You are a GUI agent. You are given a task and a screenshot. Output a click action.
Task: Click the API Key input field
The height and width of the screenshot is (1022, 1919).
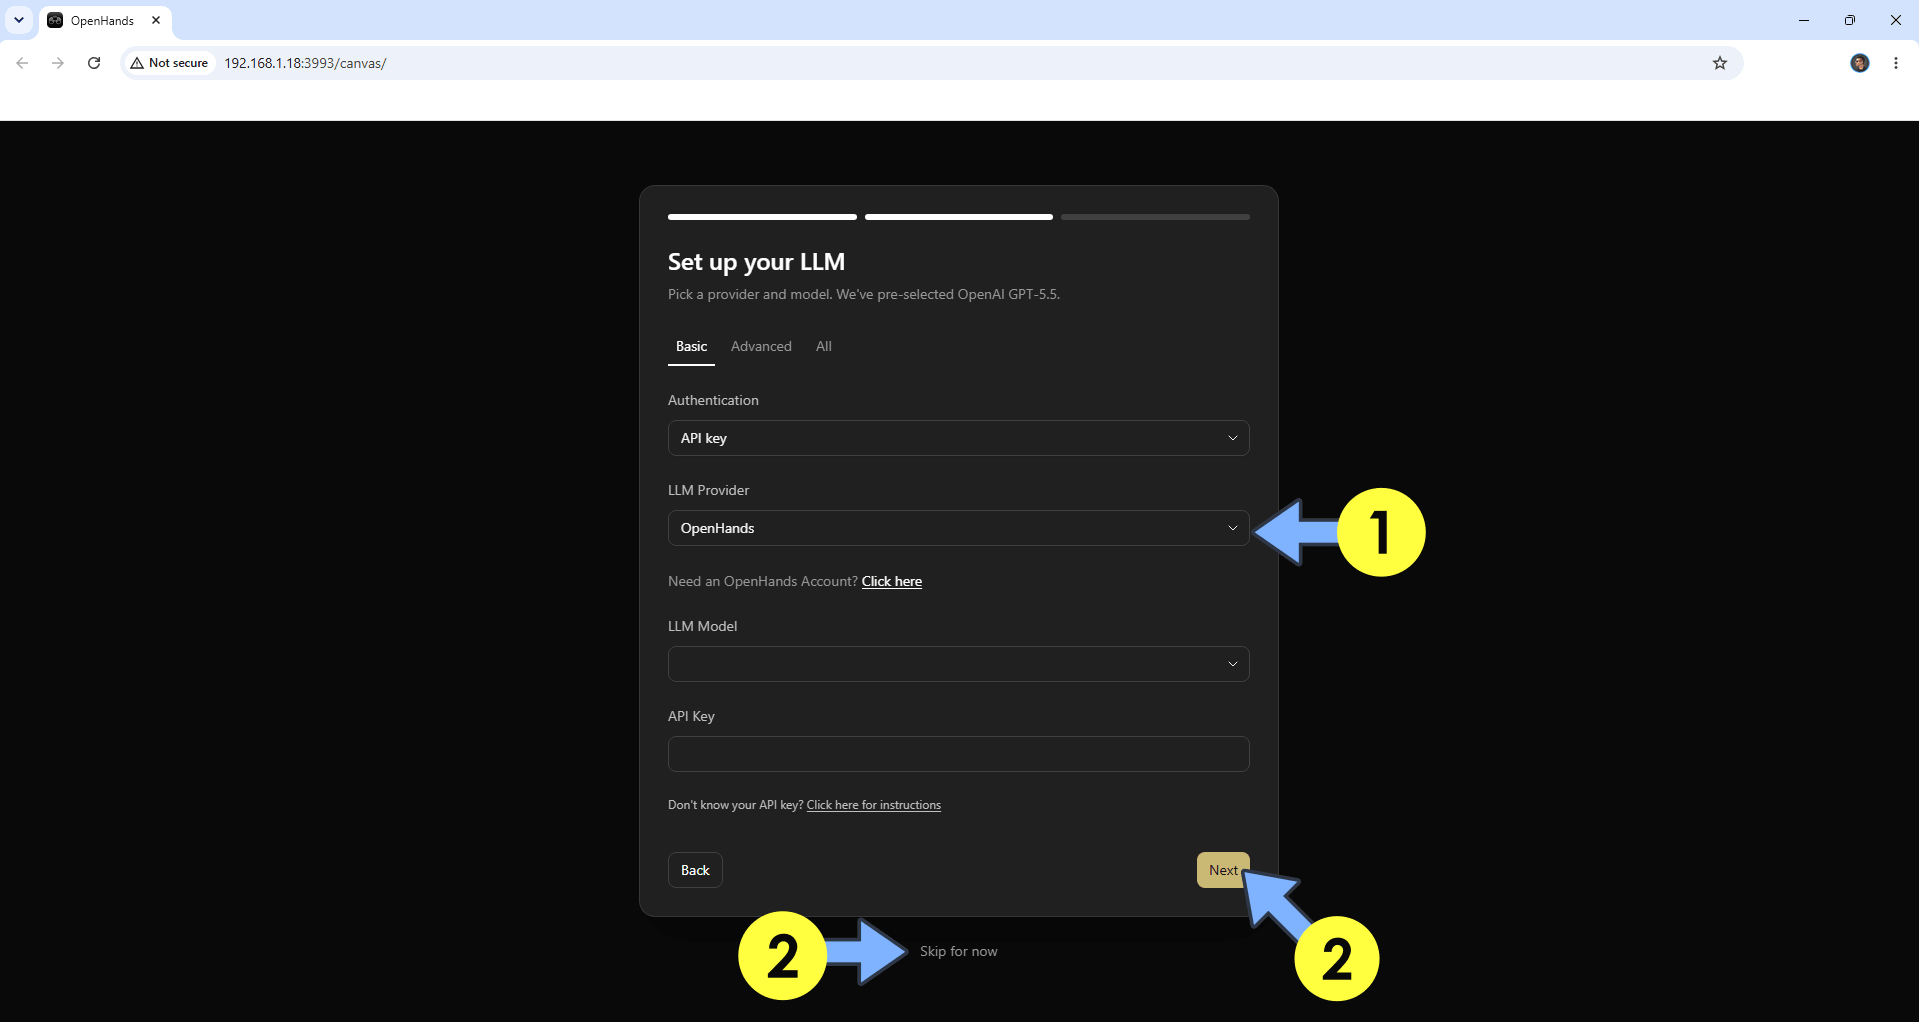pyautogui.click(x=958, y=754)
